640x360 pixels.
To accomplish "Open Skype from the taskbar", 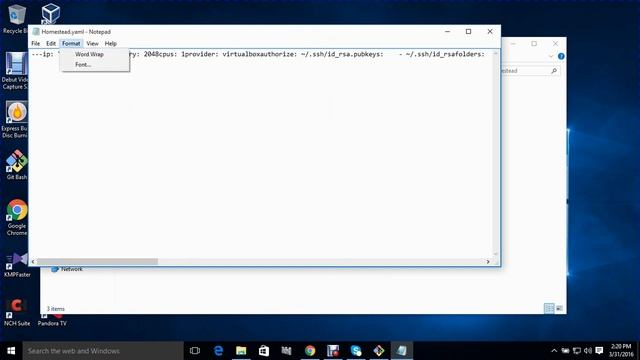I will pos(356,351).
